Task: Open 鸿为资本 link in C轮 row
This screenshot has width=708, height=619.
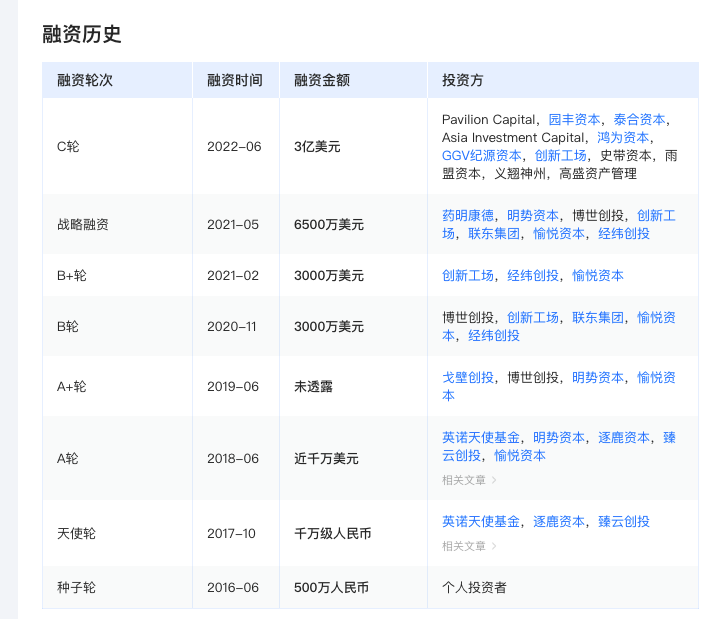Action: coord(623,137)
